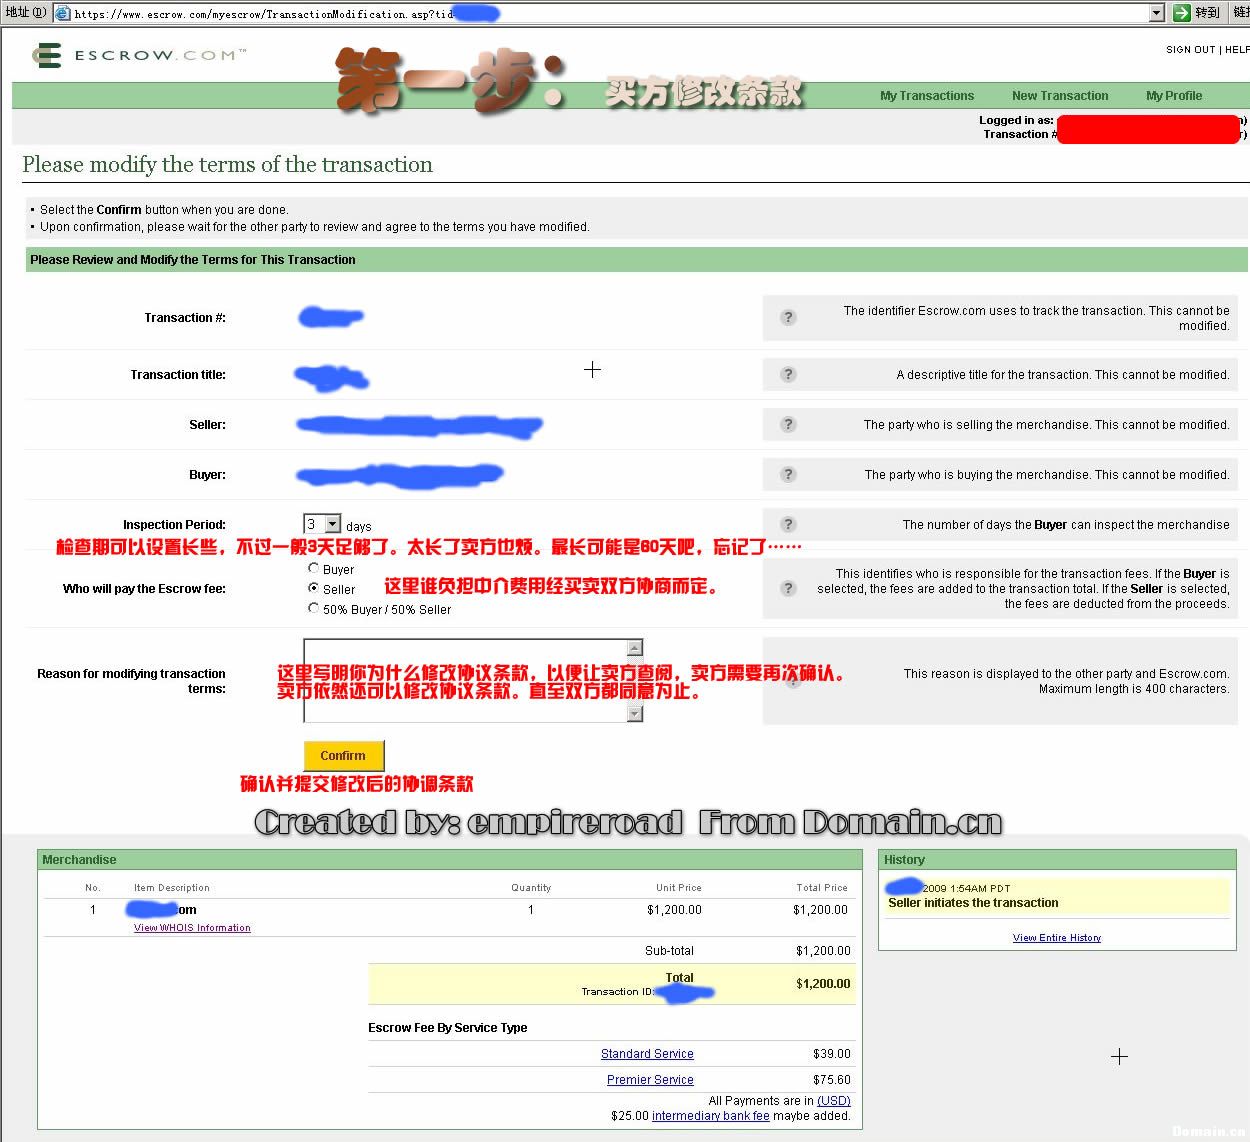Click the 'Escrow Fee By Service Type' heading

448,1028
